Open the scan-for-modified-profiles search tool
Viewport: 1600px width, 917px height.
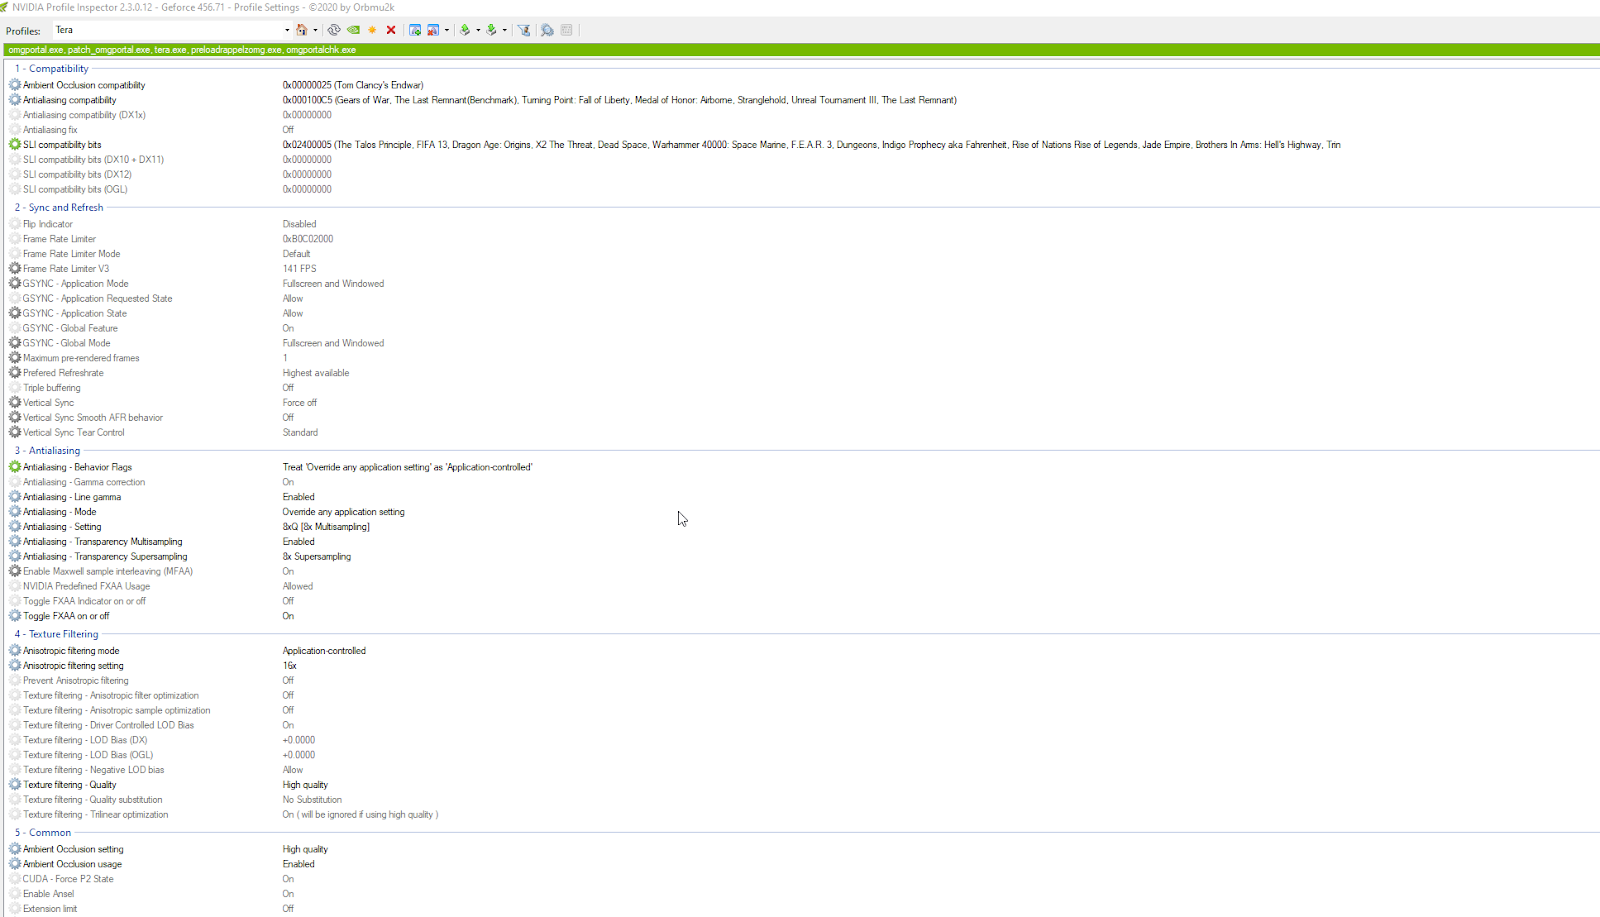click(x=547, y=30)
